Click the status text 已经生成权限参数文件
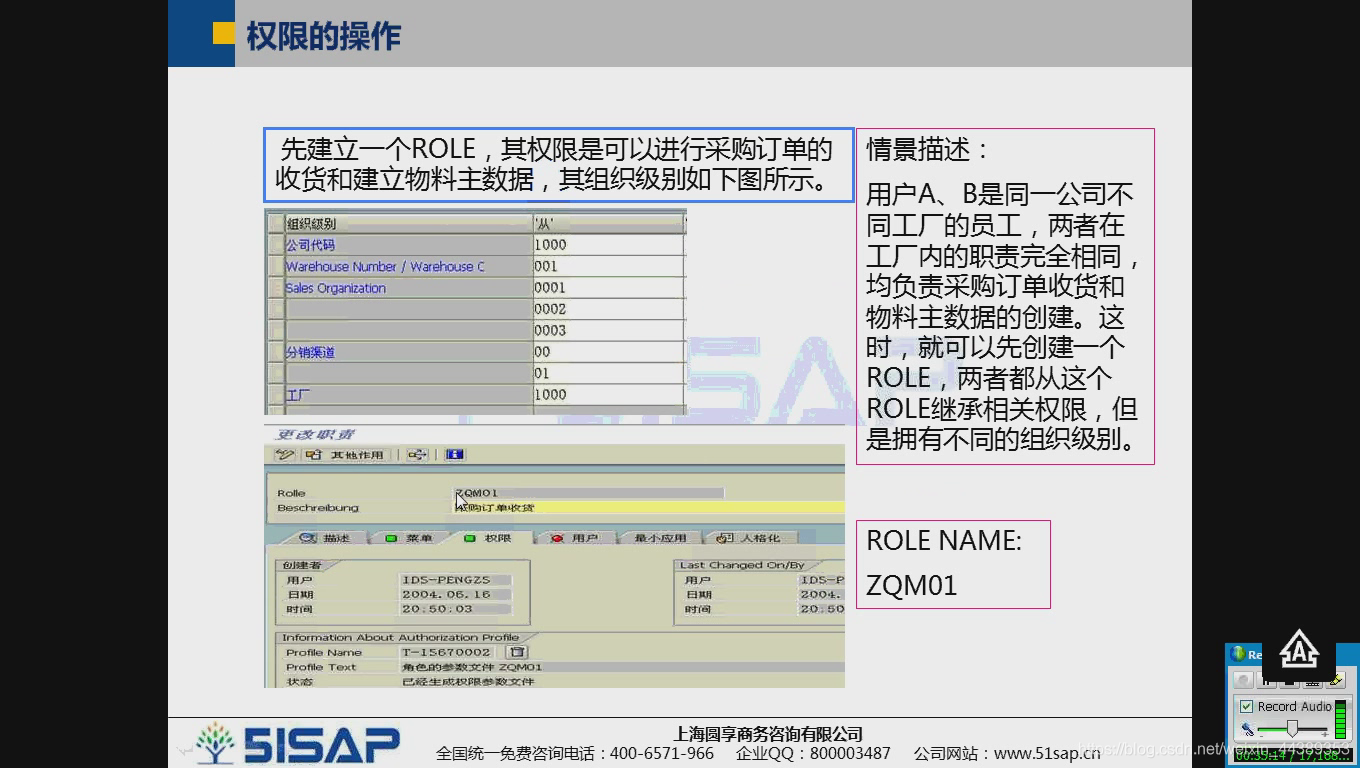Image resolution: width=1360 pixels, height=768 pixels. 468,682
